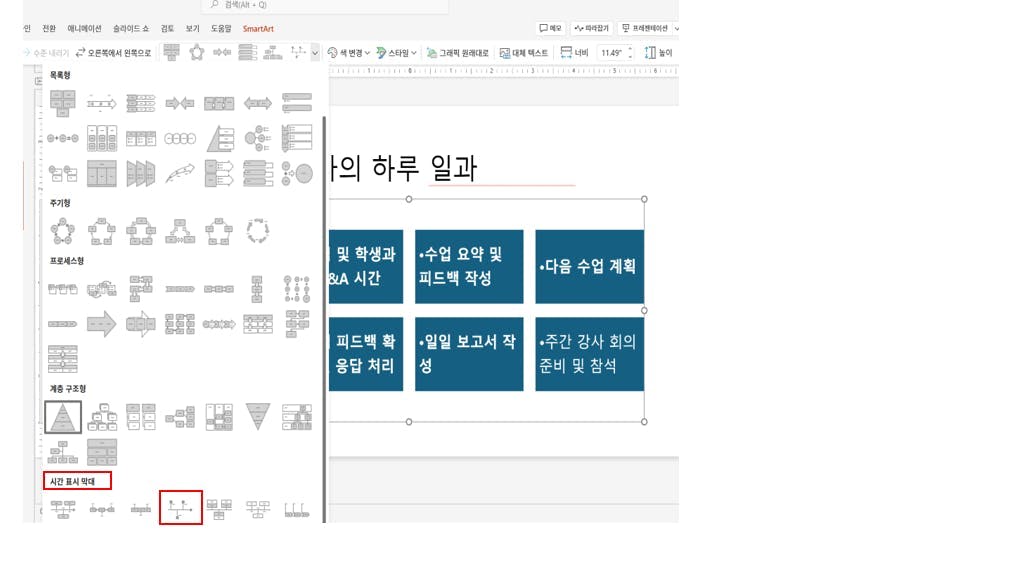The height and width of the screenshot is (576, 1024).
Task: Choose the Basic Cycle layout under 주기형
Action: [x=63, y=229]
